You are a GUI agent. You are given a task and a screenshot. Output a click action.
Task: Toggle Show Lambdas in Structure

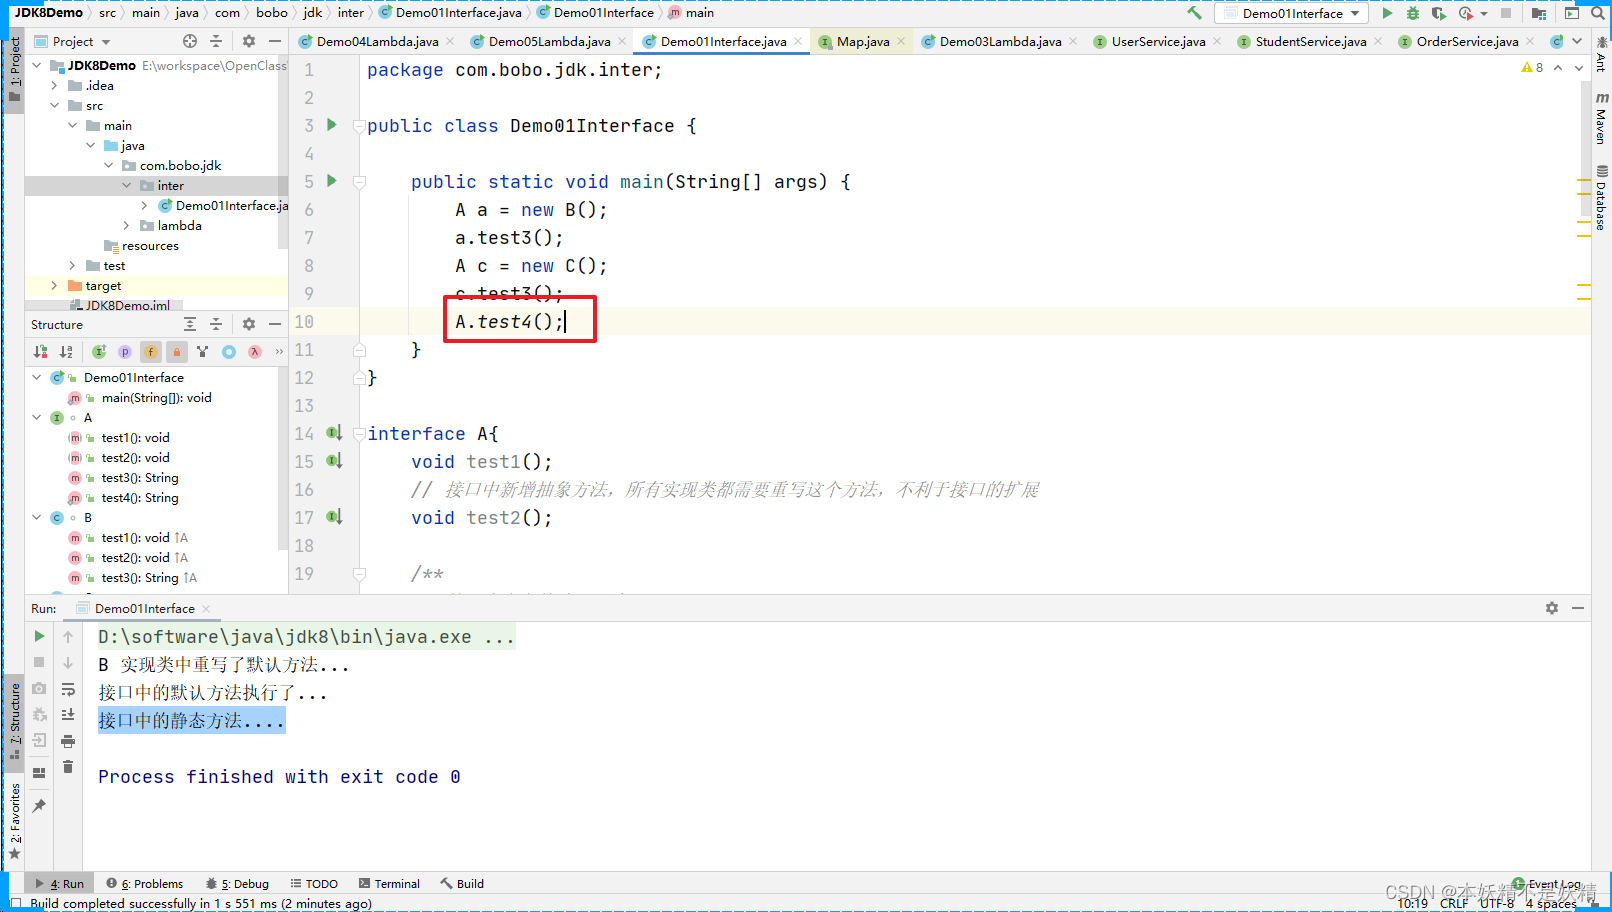pos(255,351)
